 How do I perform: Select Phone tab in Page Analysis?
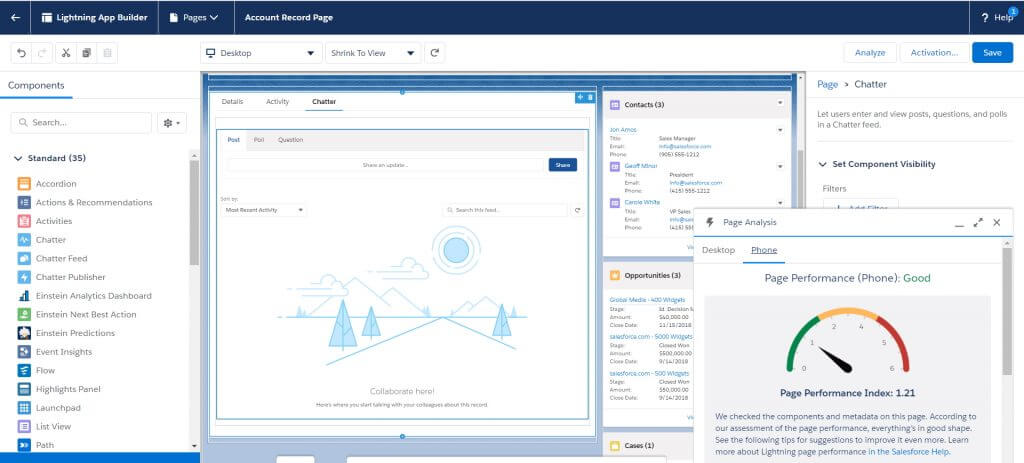[x=764, y=250]
